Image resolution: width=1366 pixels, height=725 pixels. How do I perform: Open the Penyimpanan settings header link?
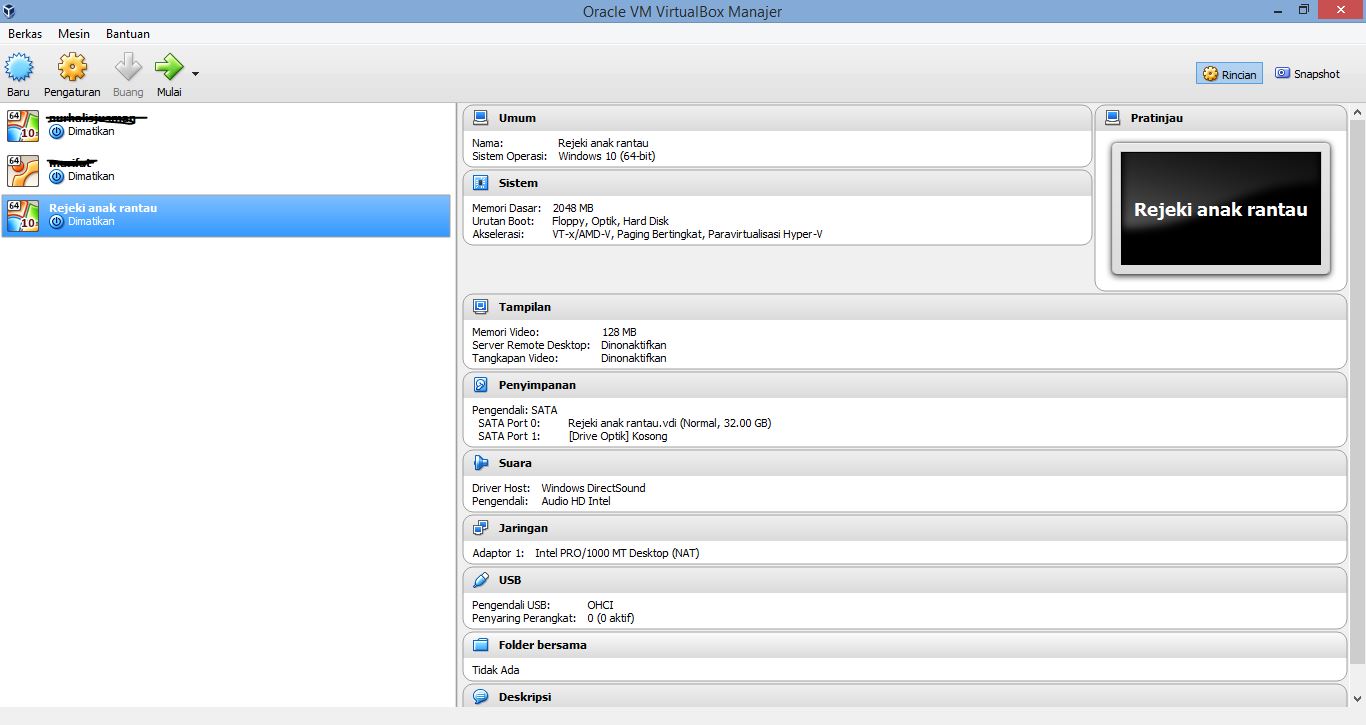(x=537, y=385)
